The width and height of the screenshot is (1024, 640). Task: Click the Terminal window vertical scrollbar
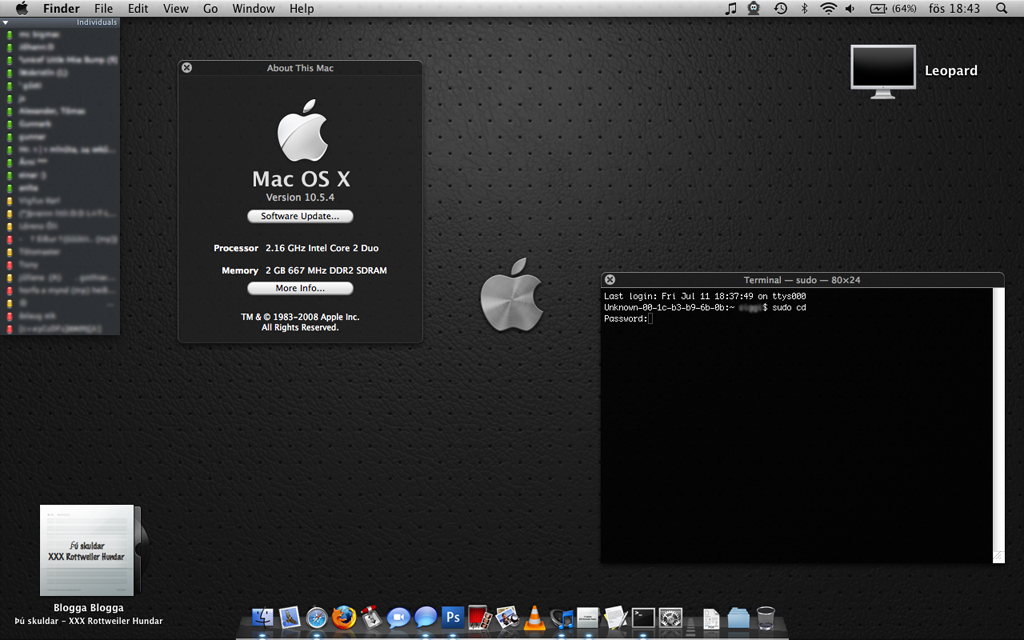[999, 418]
